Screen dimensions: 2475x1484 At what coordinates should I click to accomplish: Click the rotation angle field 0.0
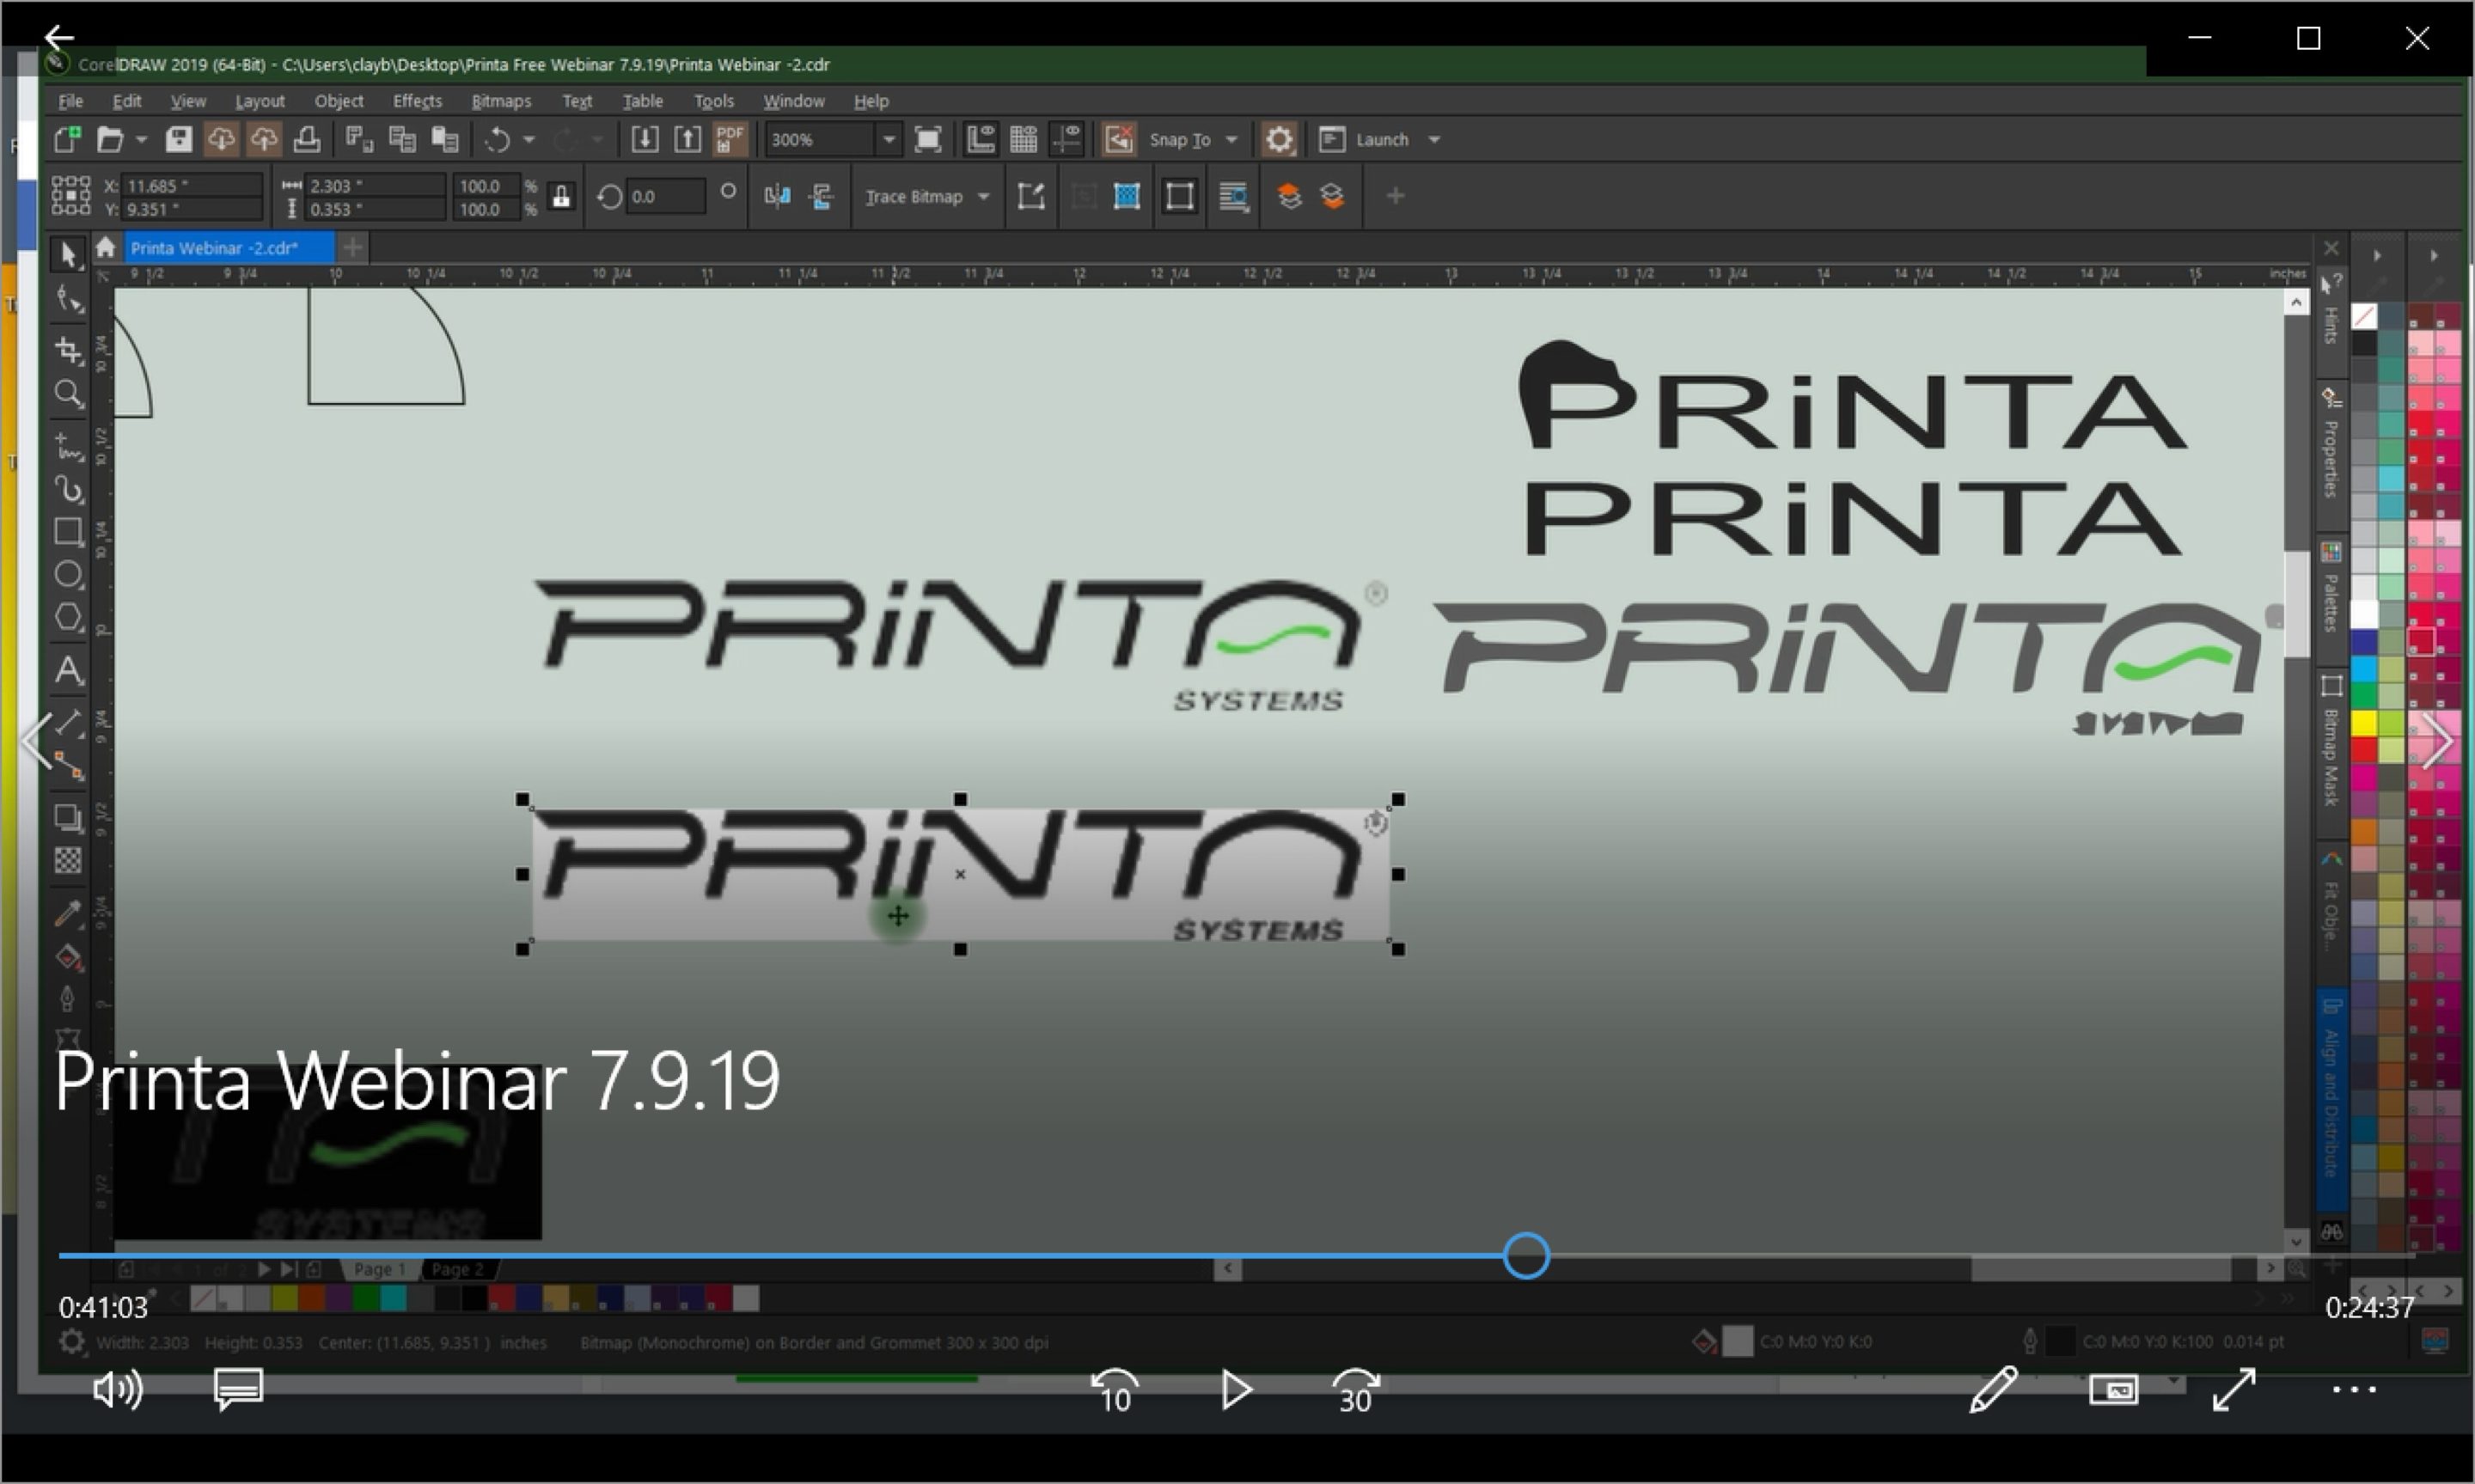click(666, 196)
